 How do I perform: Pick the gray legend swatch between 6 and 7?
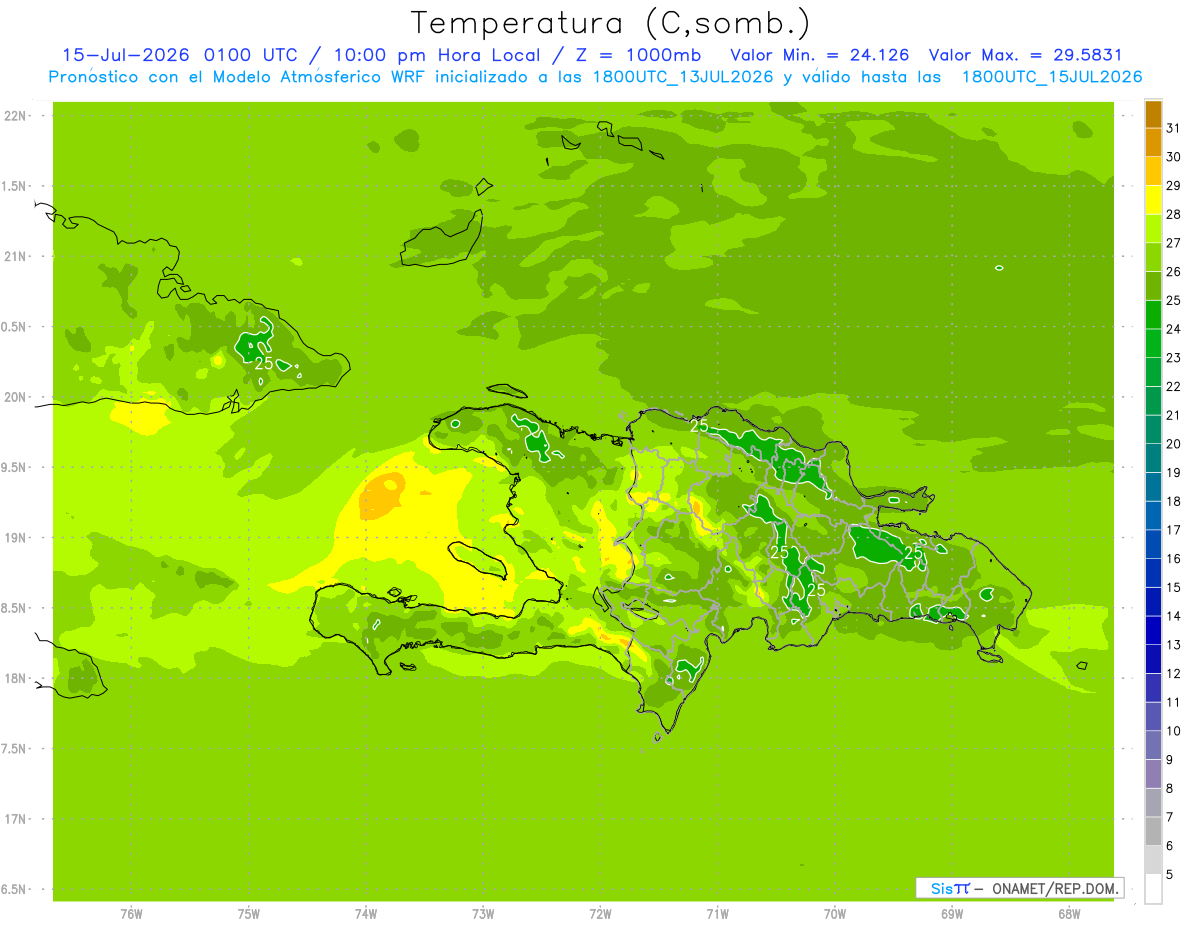coord(1153,831)
